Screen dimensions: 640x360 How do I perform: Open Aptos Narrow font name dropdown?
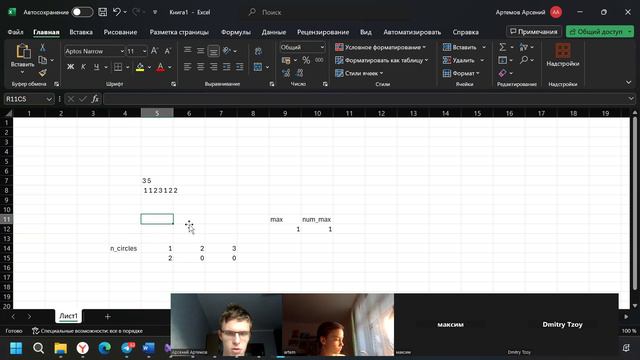pyautogui.click(x=122, y=51)
